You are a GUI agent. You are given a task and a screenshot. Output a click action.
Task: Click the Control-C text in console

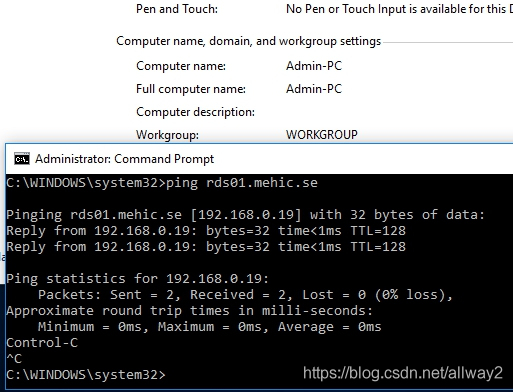[x=42, y=343]
